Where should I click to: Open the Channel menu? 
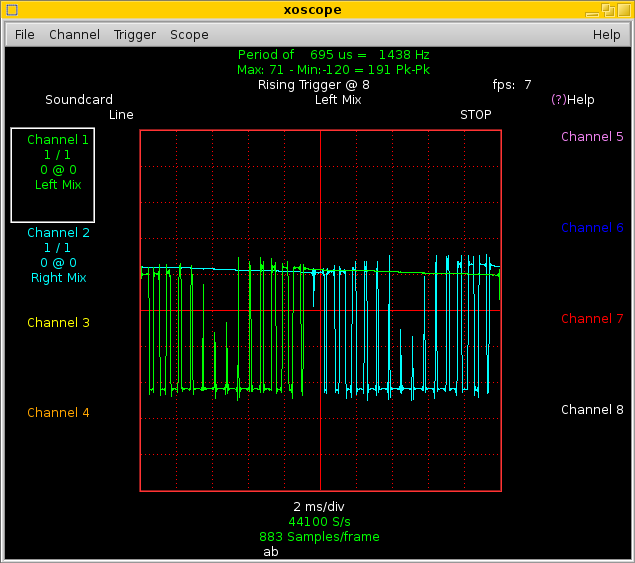click(x=75, y=35)
